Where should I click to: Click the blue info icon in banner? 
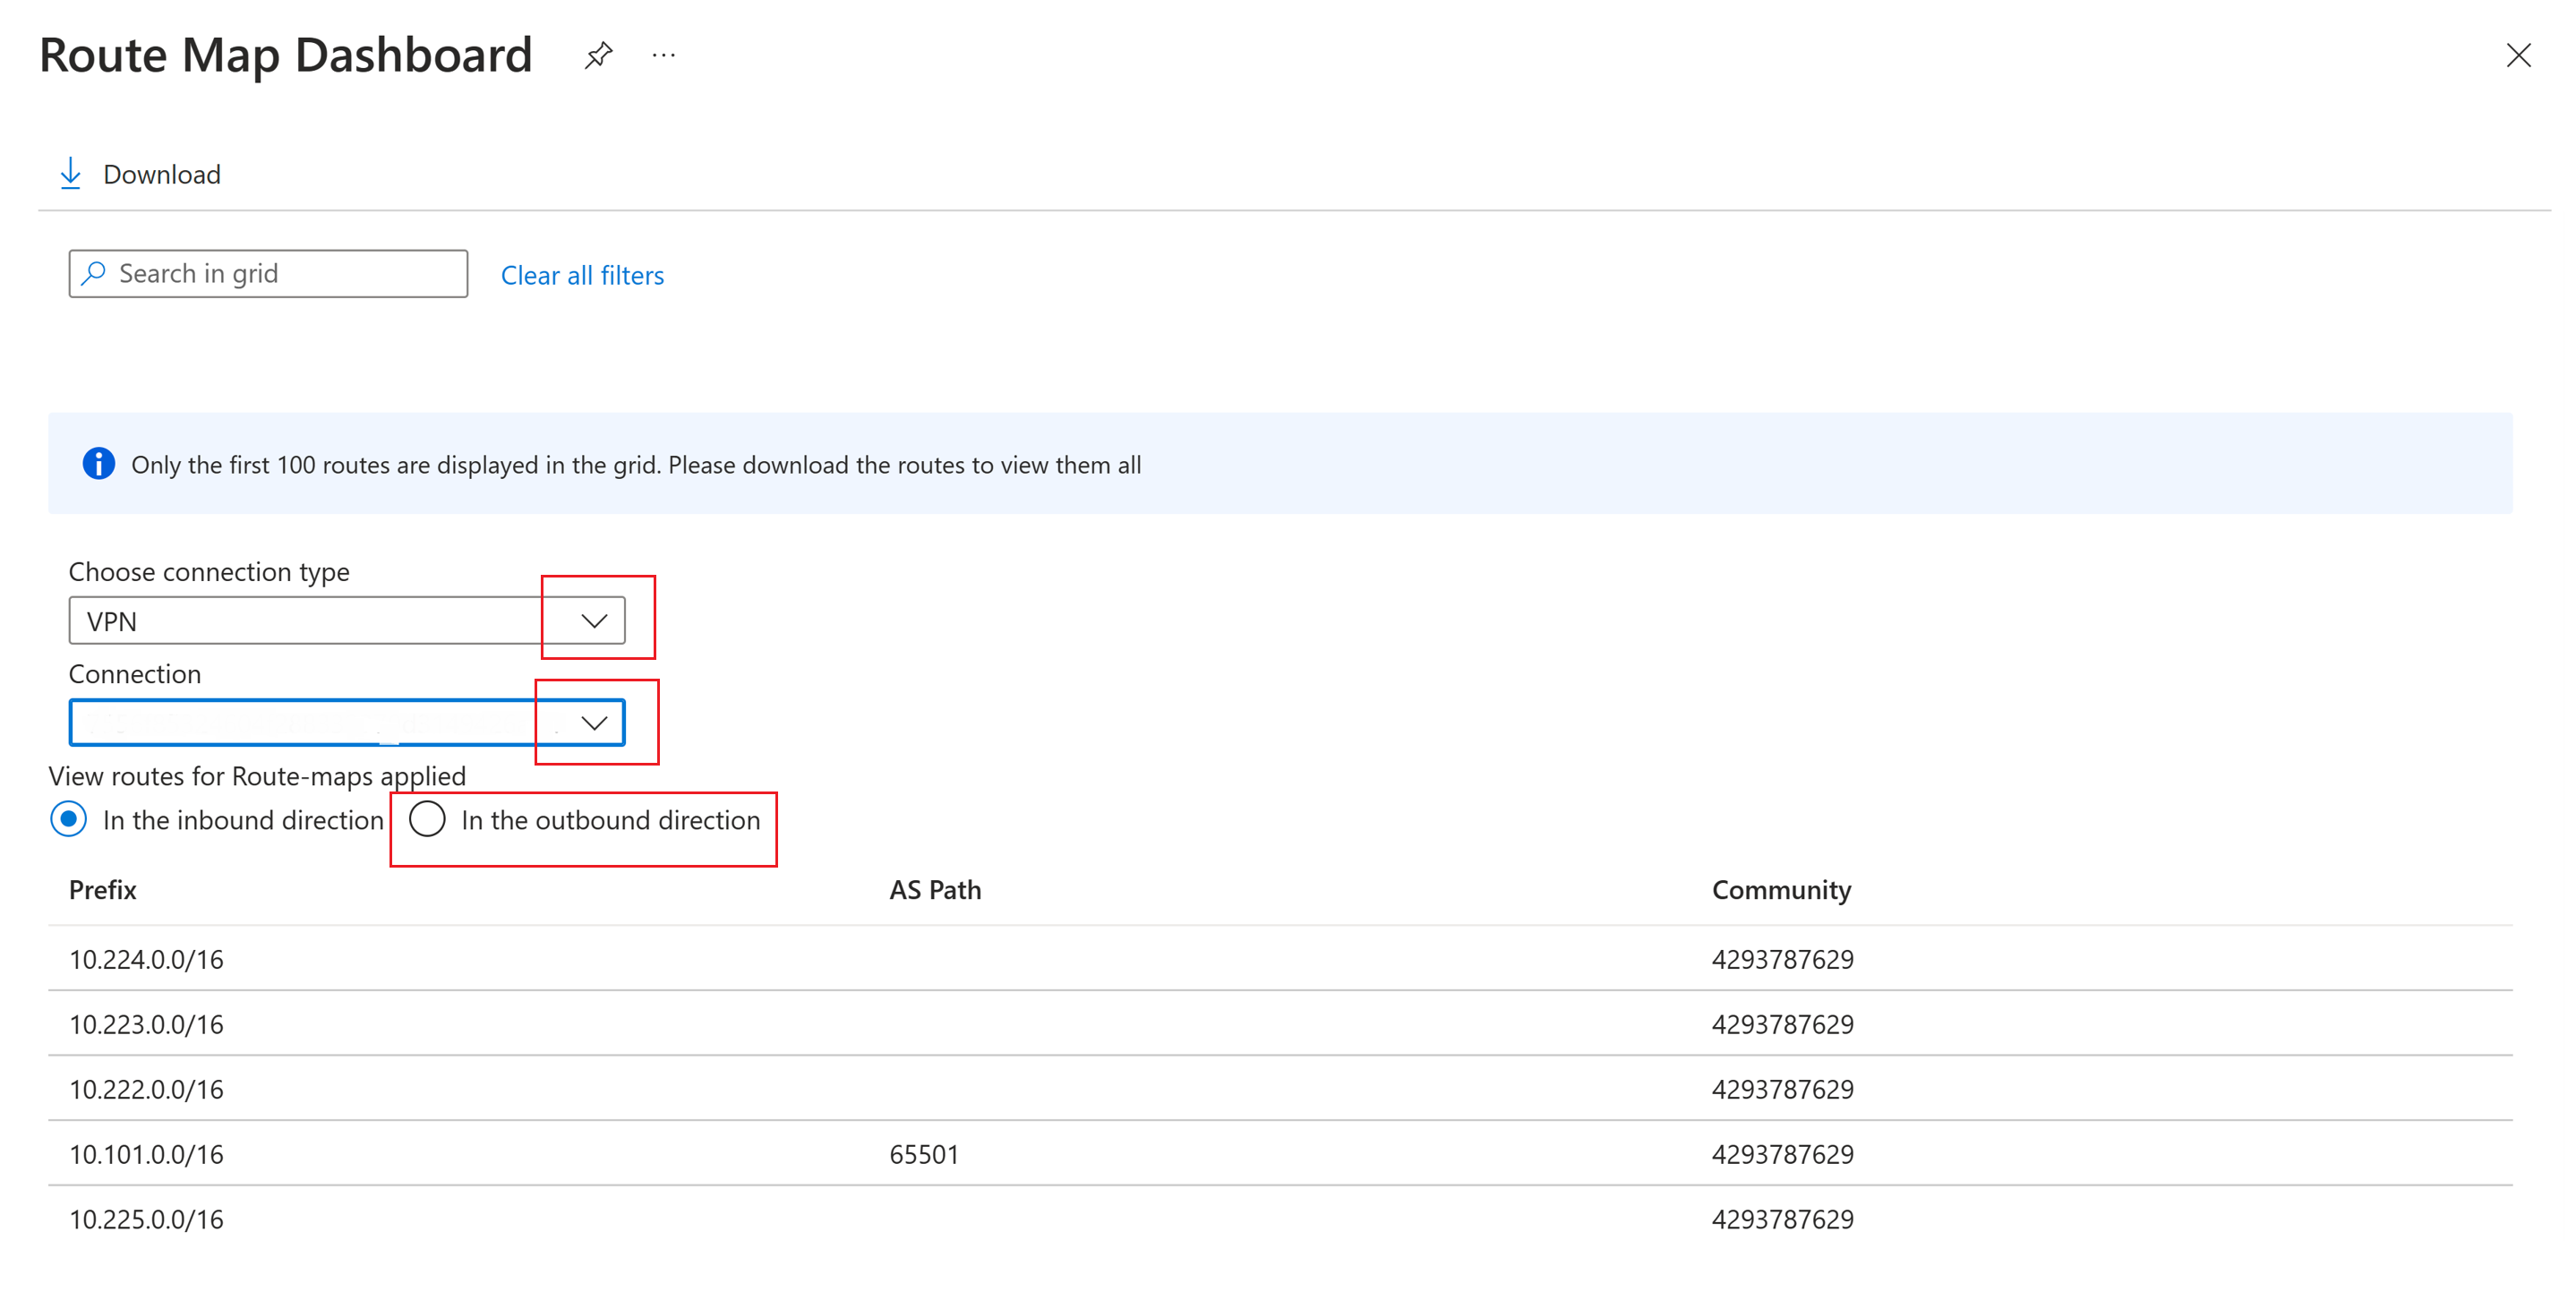(98, 463)
